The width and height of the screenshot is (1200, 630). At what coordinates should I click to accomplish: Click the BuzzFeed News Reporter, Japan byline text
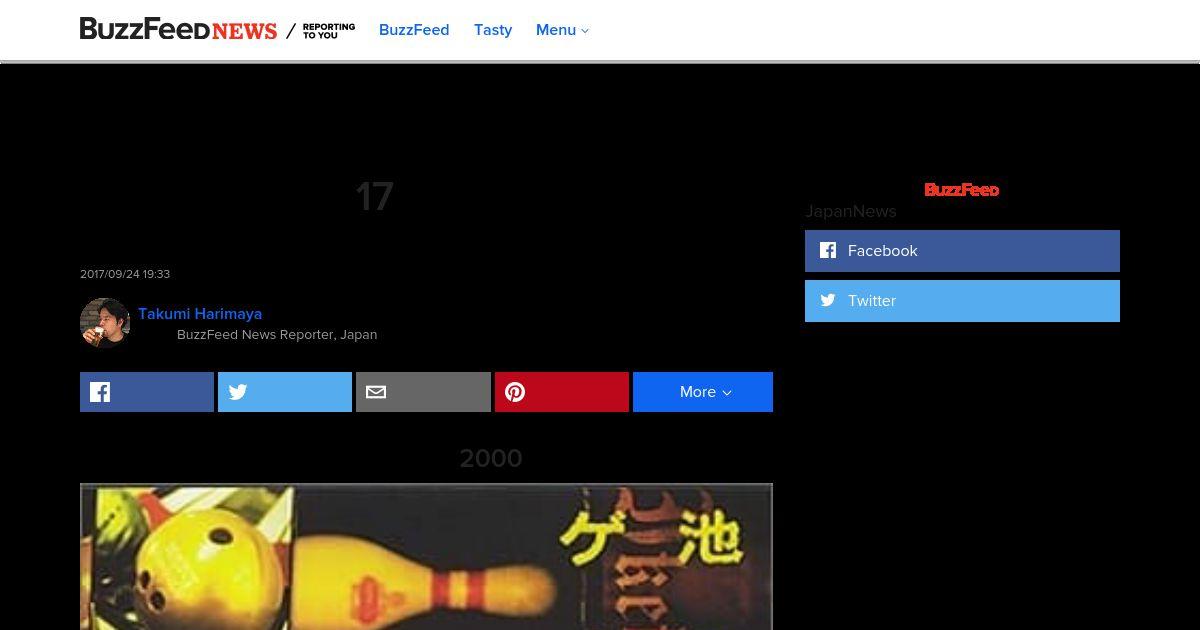point(277,334)
